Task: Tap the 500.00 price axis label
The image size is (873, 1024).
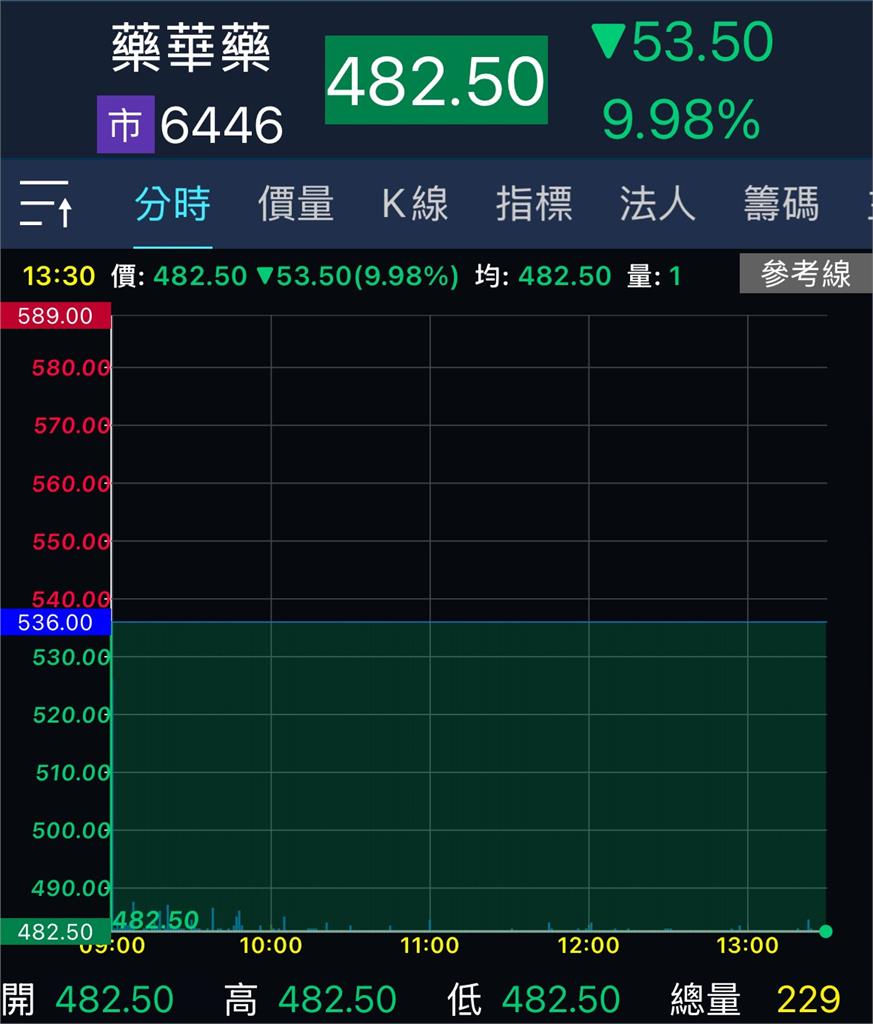Action: 71,831
